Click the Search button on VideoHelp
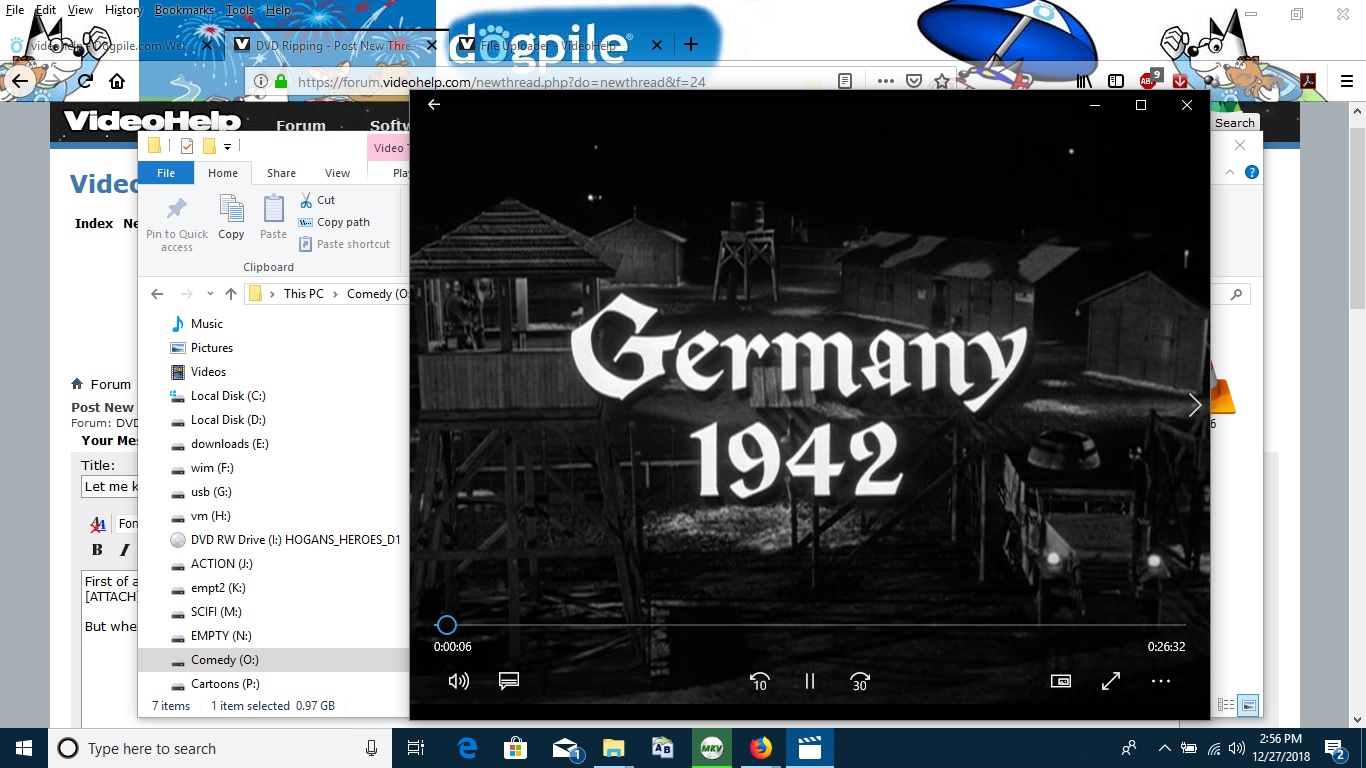Viewport: 1366px width, 768px height. pyautogui.click(x=1235, y=123)
